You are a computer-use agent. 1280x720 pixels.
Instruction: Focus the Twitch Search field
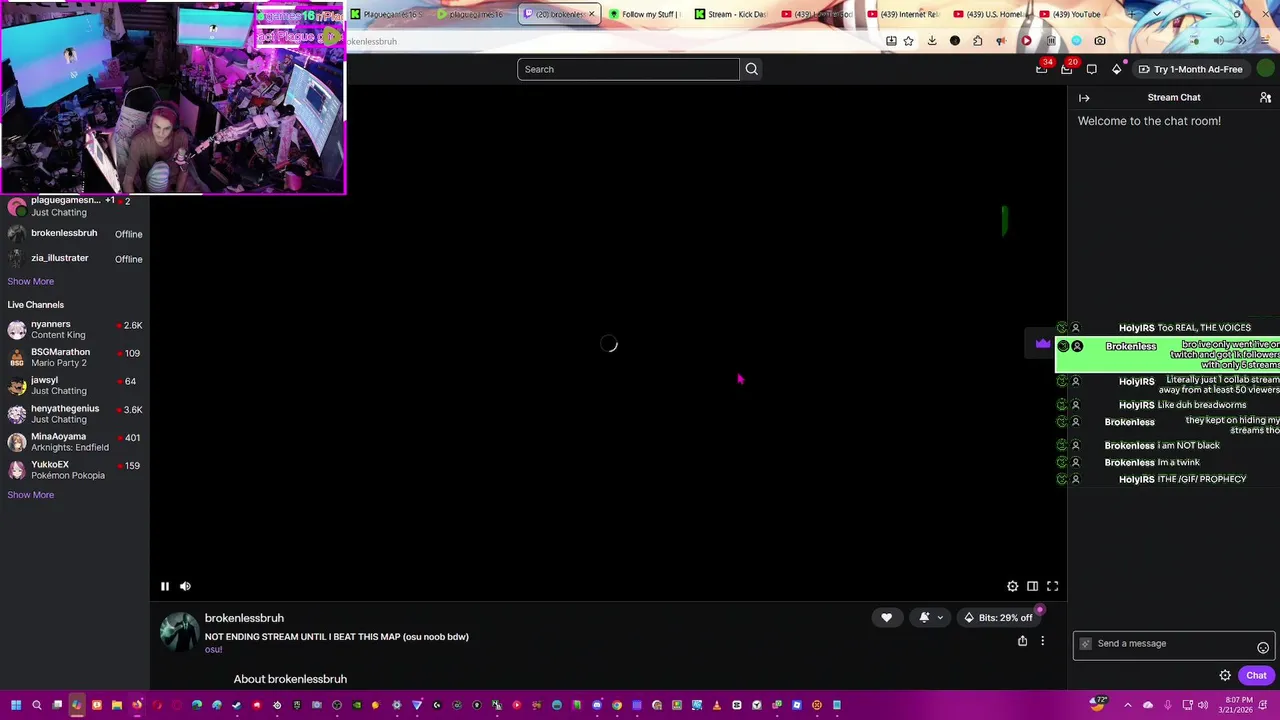(x=628, y=69)
